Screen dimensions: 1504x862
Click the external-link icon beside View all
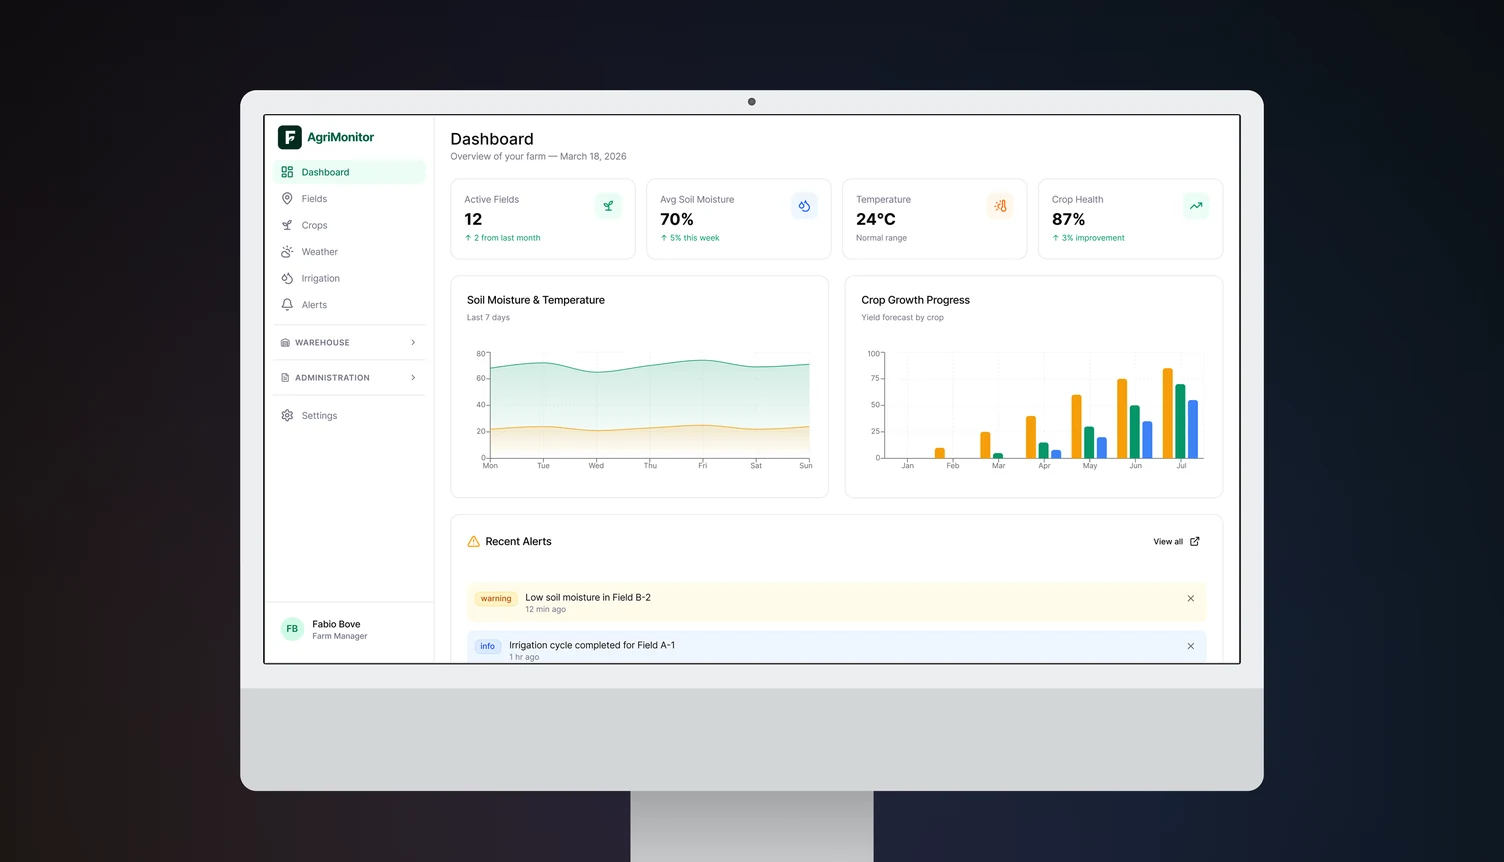[1195, 542]
